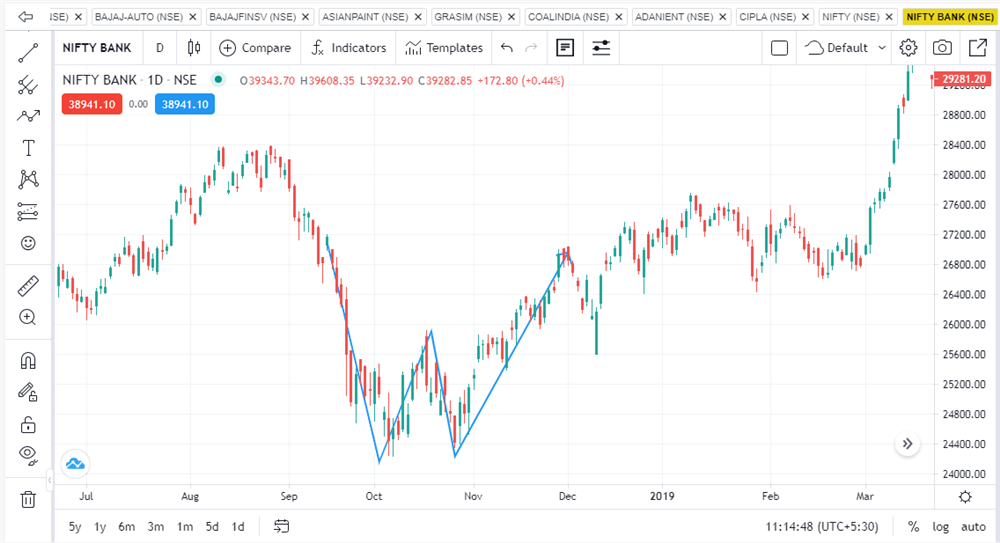
Task: Open indicator Templates menu
Action: click(x=444, y=48)
